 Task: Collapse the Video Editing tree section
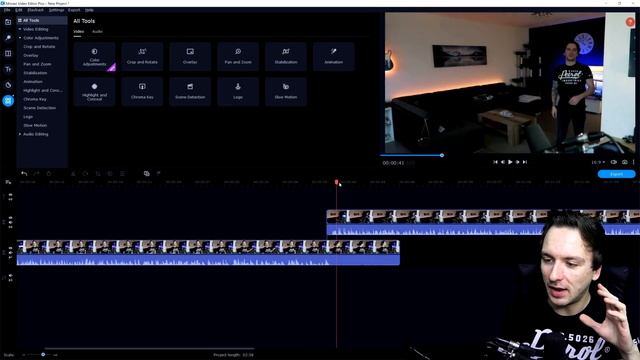coord(20,29)
